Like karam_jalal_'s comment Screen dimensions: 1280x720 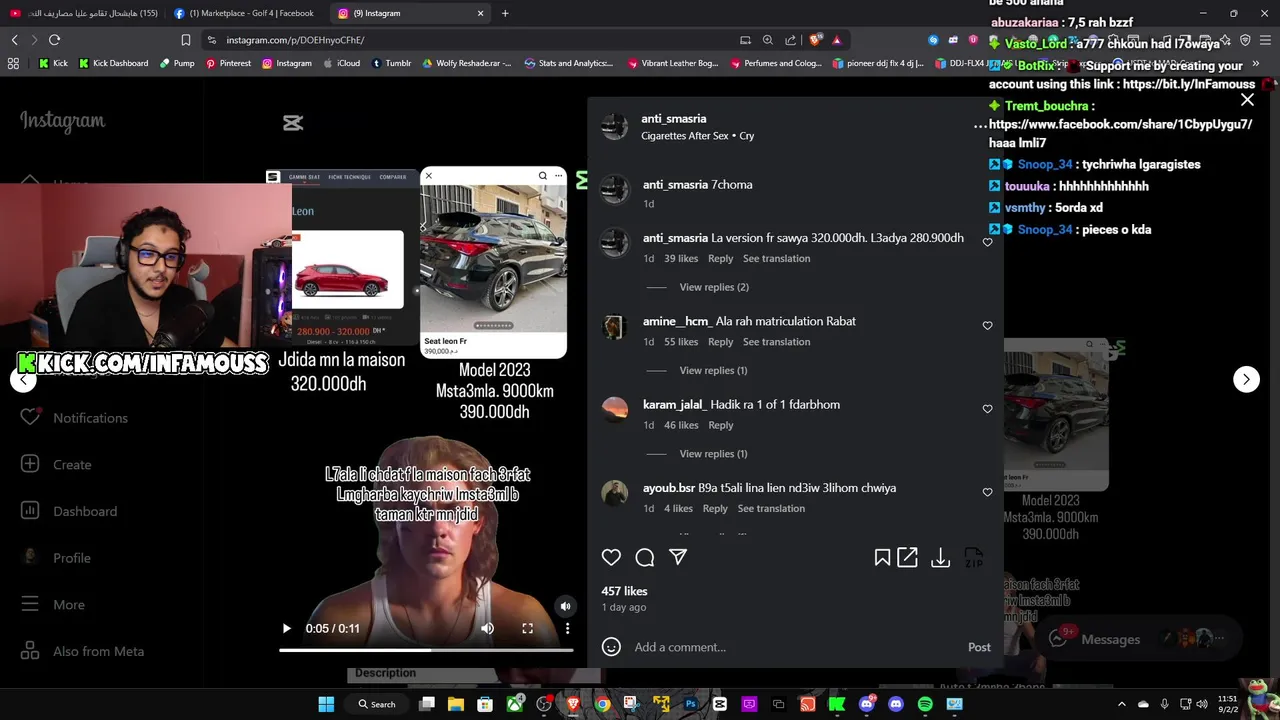[987, 409]
